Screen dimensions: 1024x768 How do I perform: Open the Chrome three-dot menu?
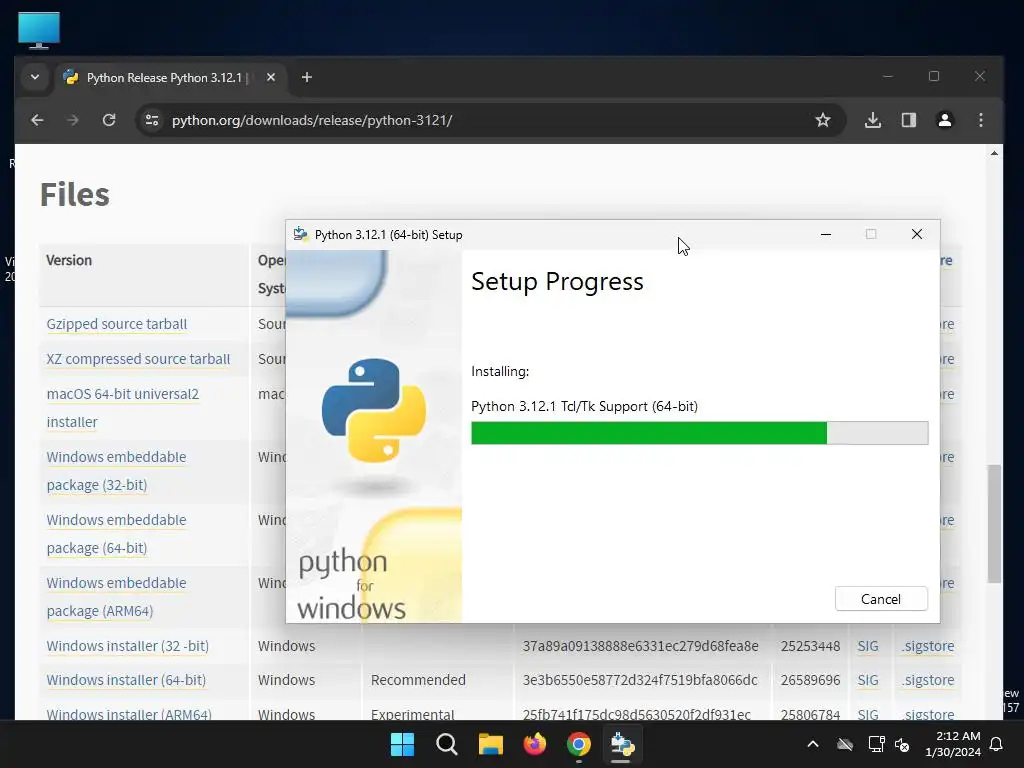pyautogui.click(x=980, y=120)
